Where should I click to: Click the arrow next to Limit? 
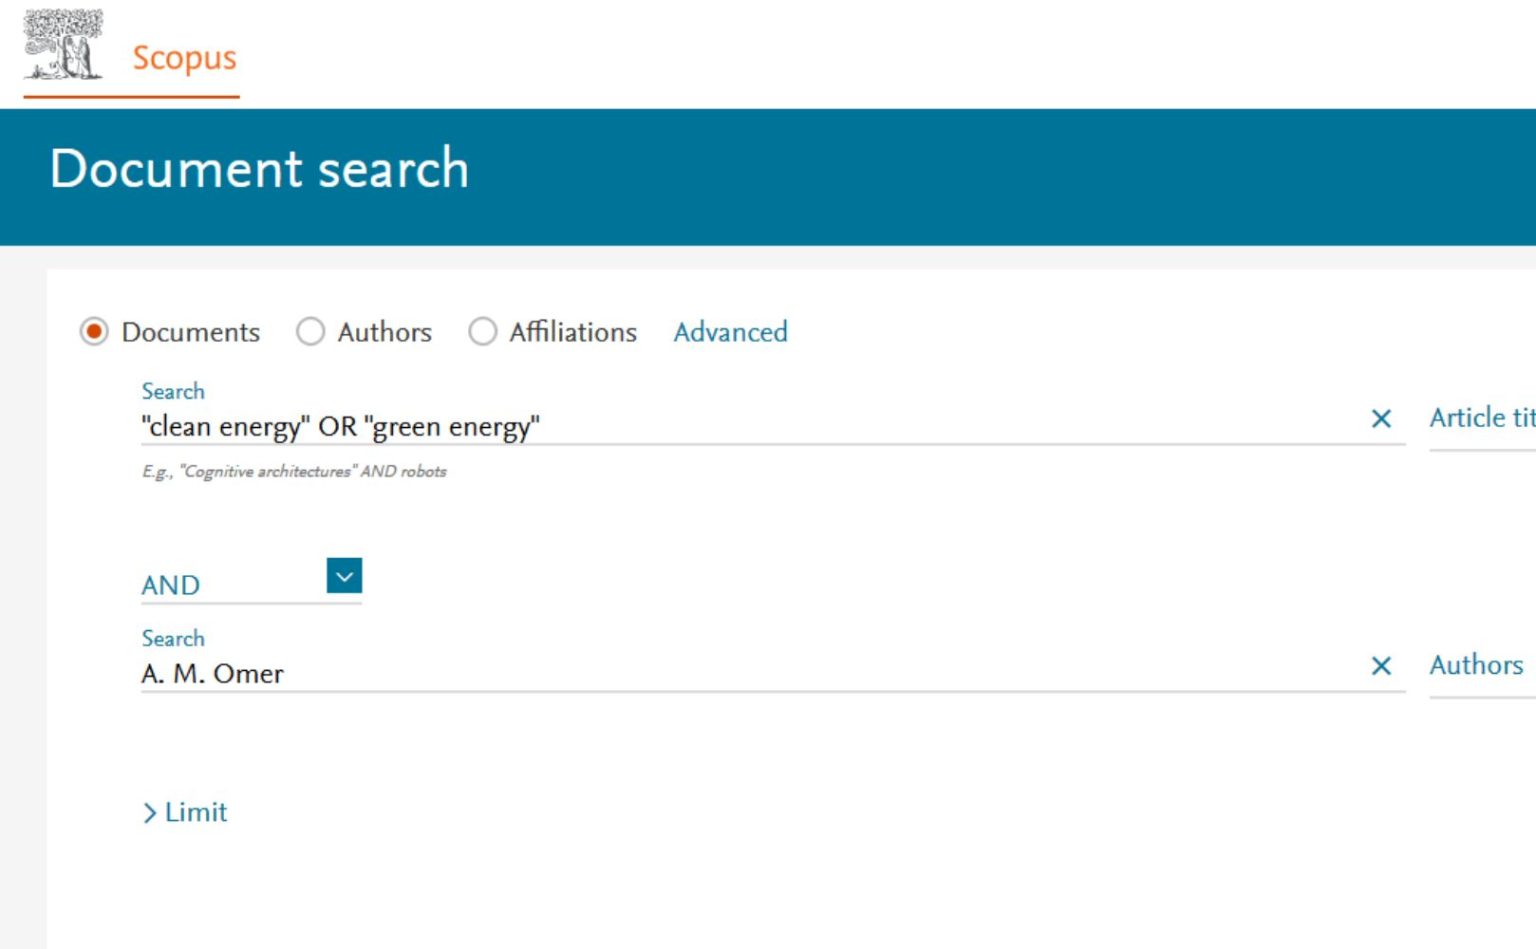click(150, 813)
